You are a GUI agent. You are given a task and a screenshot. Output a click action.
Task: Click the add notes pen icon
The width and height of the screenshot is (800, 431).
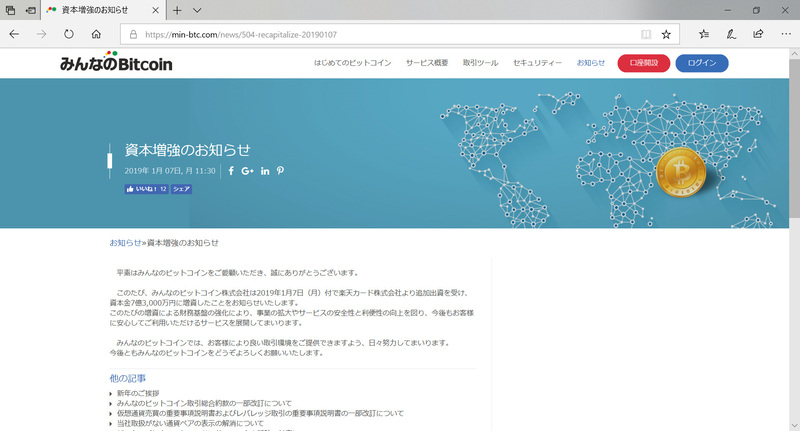point(731,34)
